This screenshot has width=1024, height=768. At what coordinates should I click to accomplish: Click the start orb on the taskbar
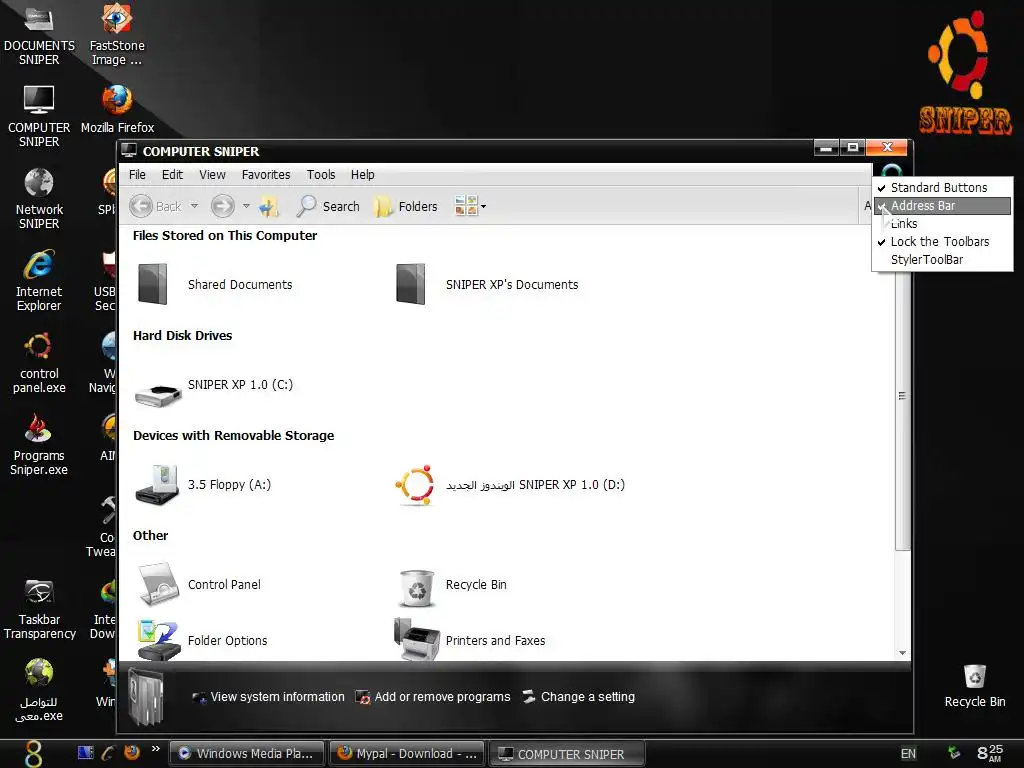click(33, 753)
